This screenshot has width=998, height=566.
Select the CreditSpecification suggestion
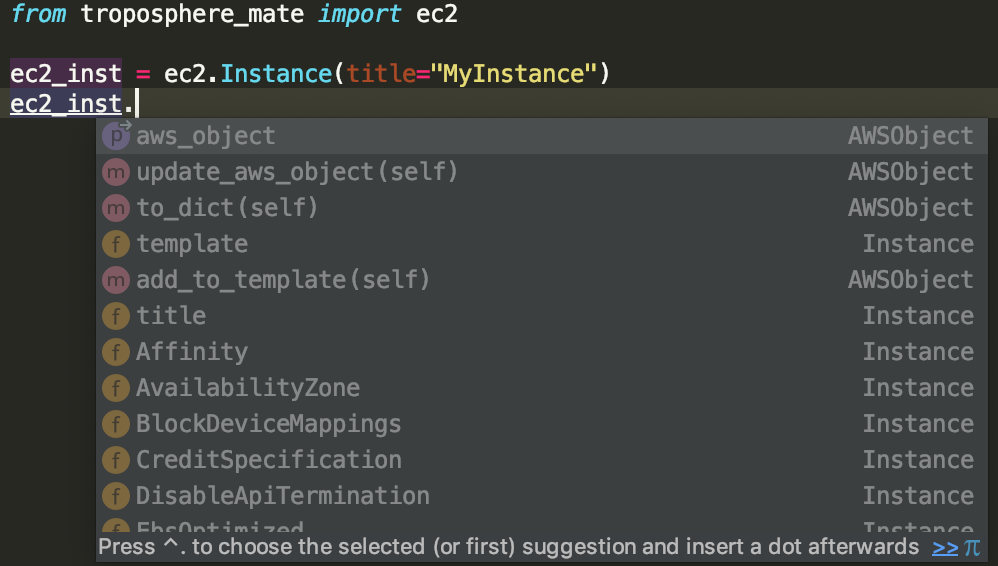[269, 460]
